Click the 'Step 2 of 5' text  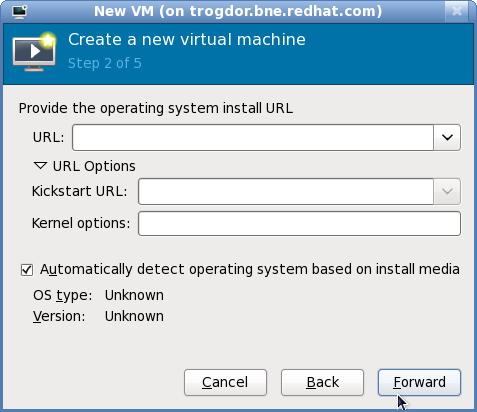pyautogui.click(x=105, y=63)
